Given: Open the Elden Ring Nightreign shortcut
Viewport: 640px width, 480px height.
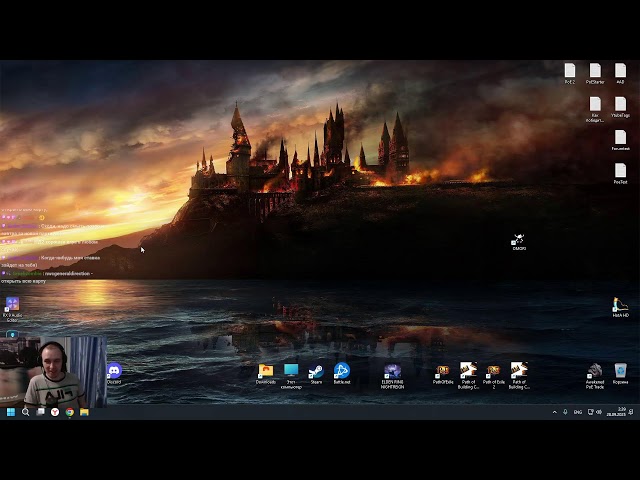Looking at the screenshot, I should click(x=392, y=376).
